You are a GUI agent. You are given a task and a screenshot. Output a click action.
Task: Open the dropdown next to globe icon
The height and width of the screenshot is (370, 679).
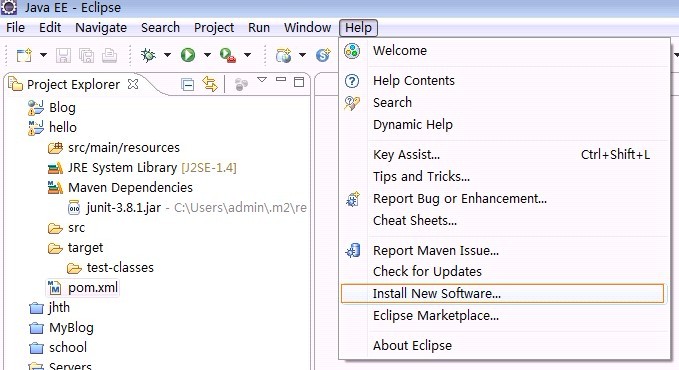pyautogui.click(x=302, y=55)
